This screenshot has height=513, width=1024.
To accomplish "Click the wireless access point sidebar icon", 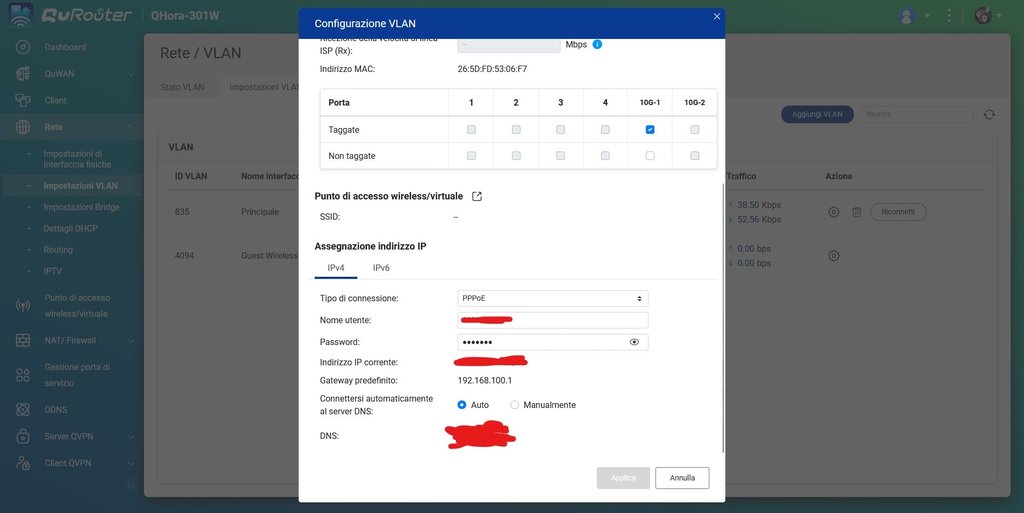I will (x=23, y=305).
